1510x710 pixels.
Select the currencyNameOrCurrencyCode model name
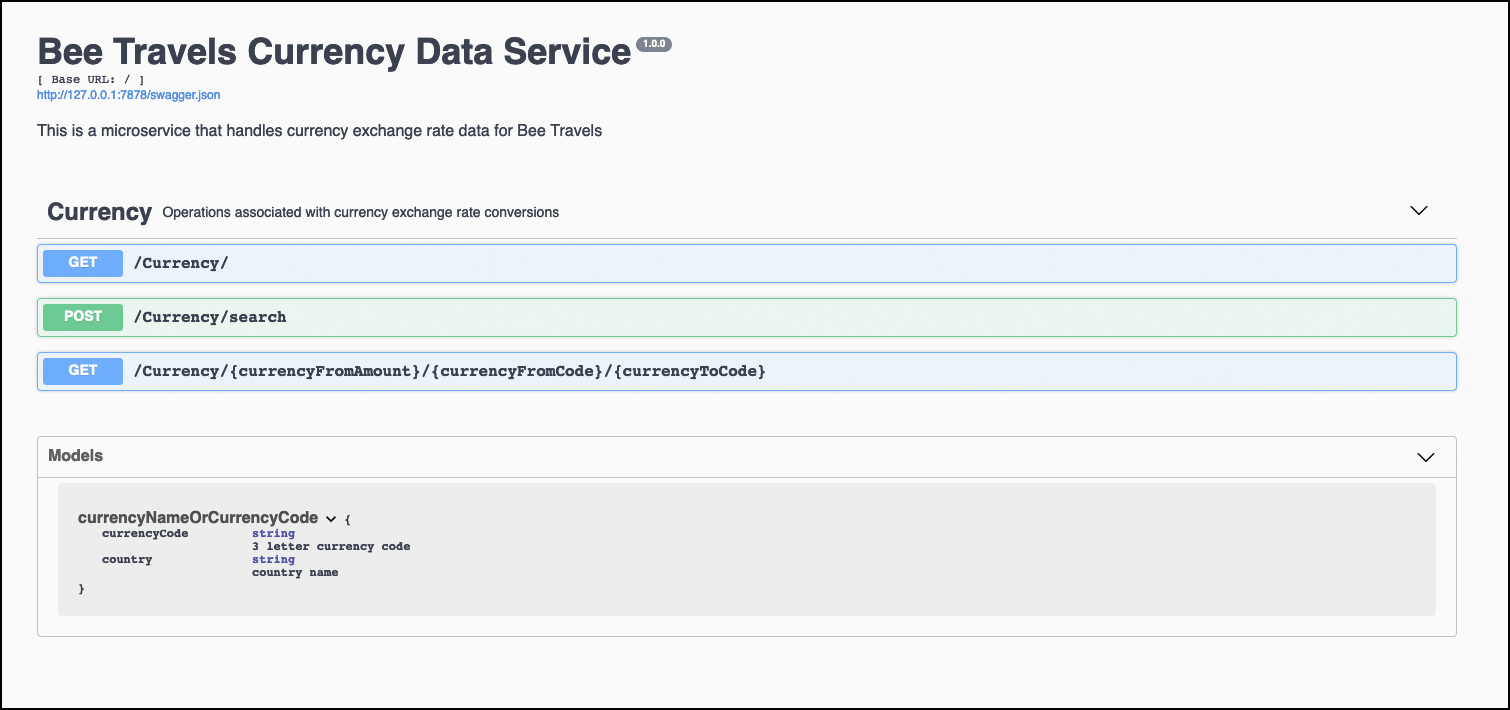[x=198, y=518]
